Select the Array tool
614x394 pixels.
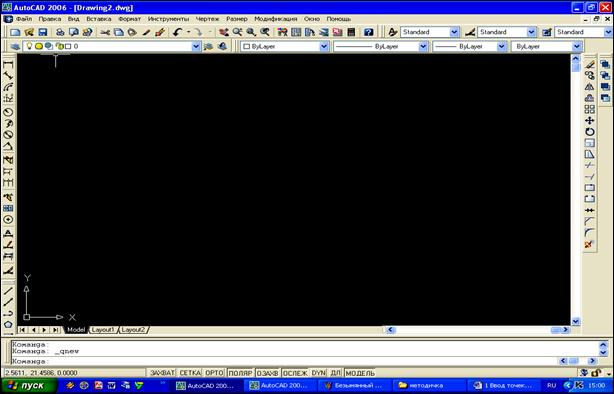[589, 109]
